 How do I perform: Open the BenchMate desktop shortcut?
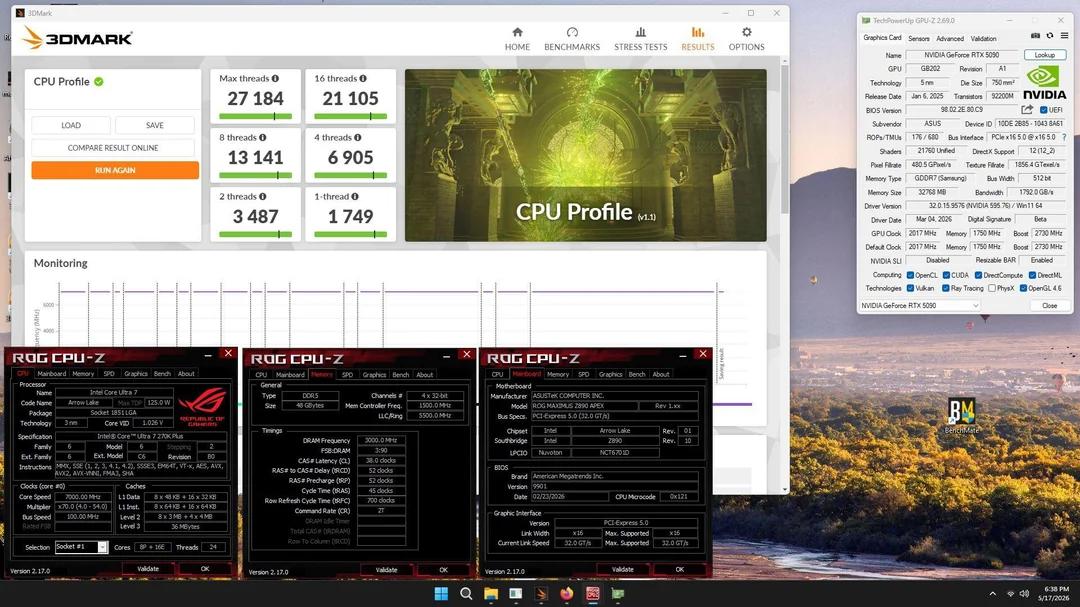click(962, 415)
